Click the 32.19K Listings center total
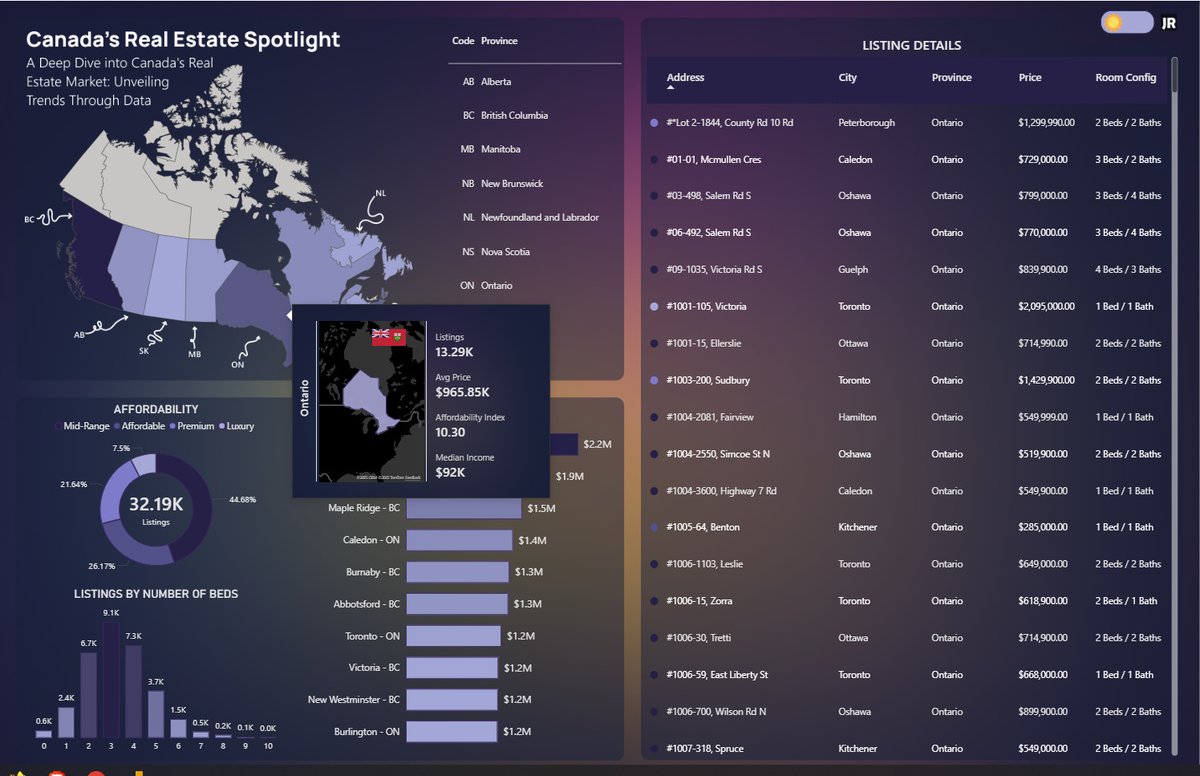The height and width of the screenshot is (776, 1200). [x=156, y=508]
